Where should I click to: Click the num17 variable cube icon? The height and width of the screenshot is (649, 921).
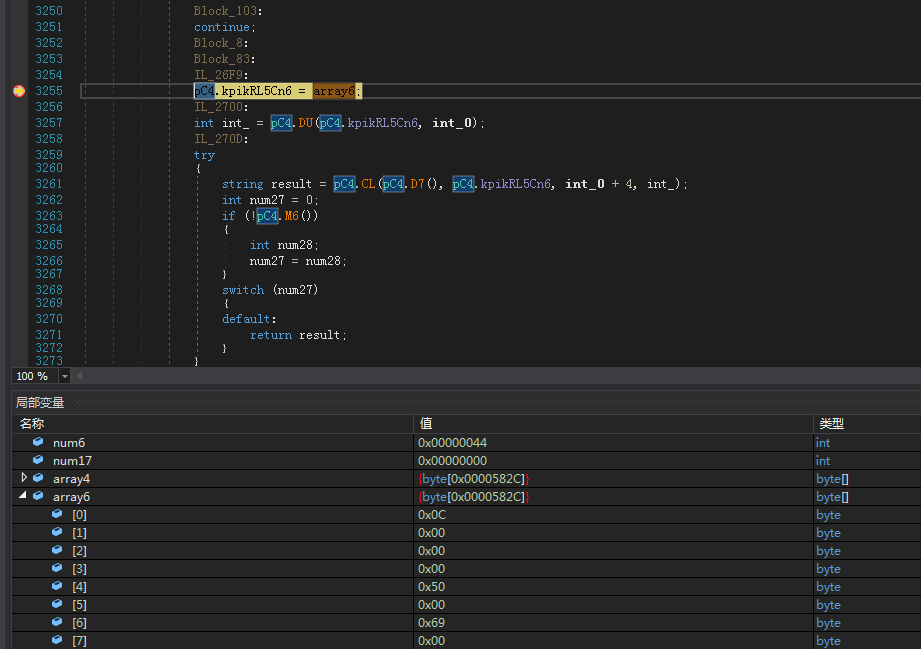38,460
